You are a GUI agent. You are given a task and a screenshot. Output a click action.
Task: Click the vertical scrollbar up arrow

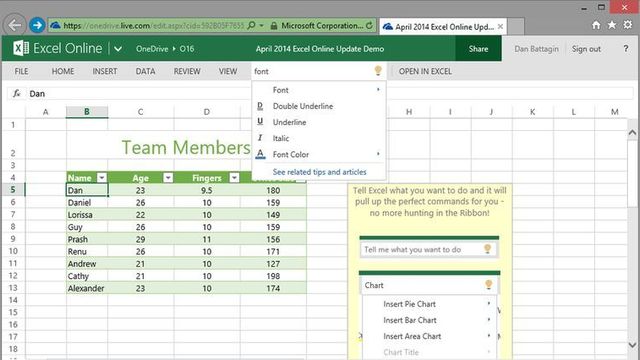pyautogui.click(x=632, y=132)
